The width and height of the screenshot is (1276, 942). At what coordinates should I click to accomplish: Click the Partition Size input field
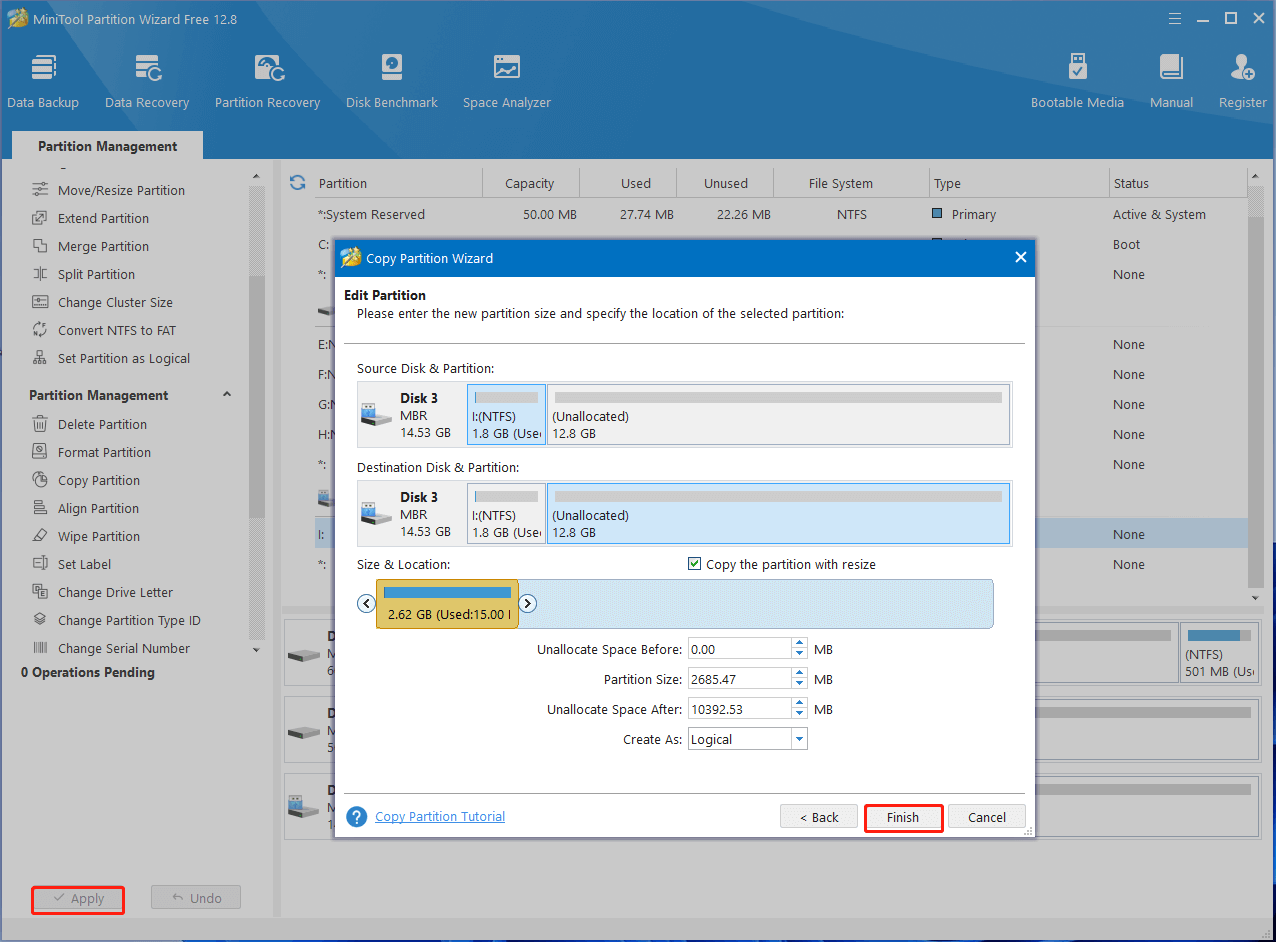click(x=740, y=679)
